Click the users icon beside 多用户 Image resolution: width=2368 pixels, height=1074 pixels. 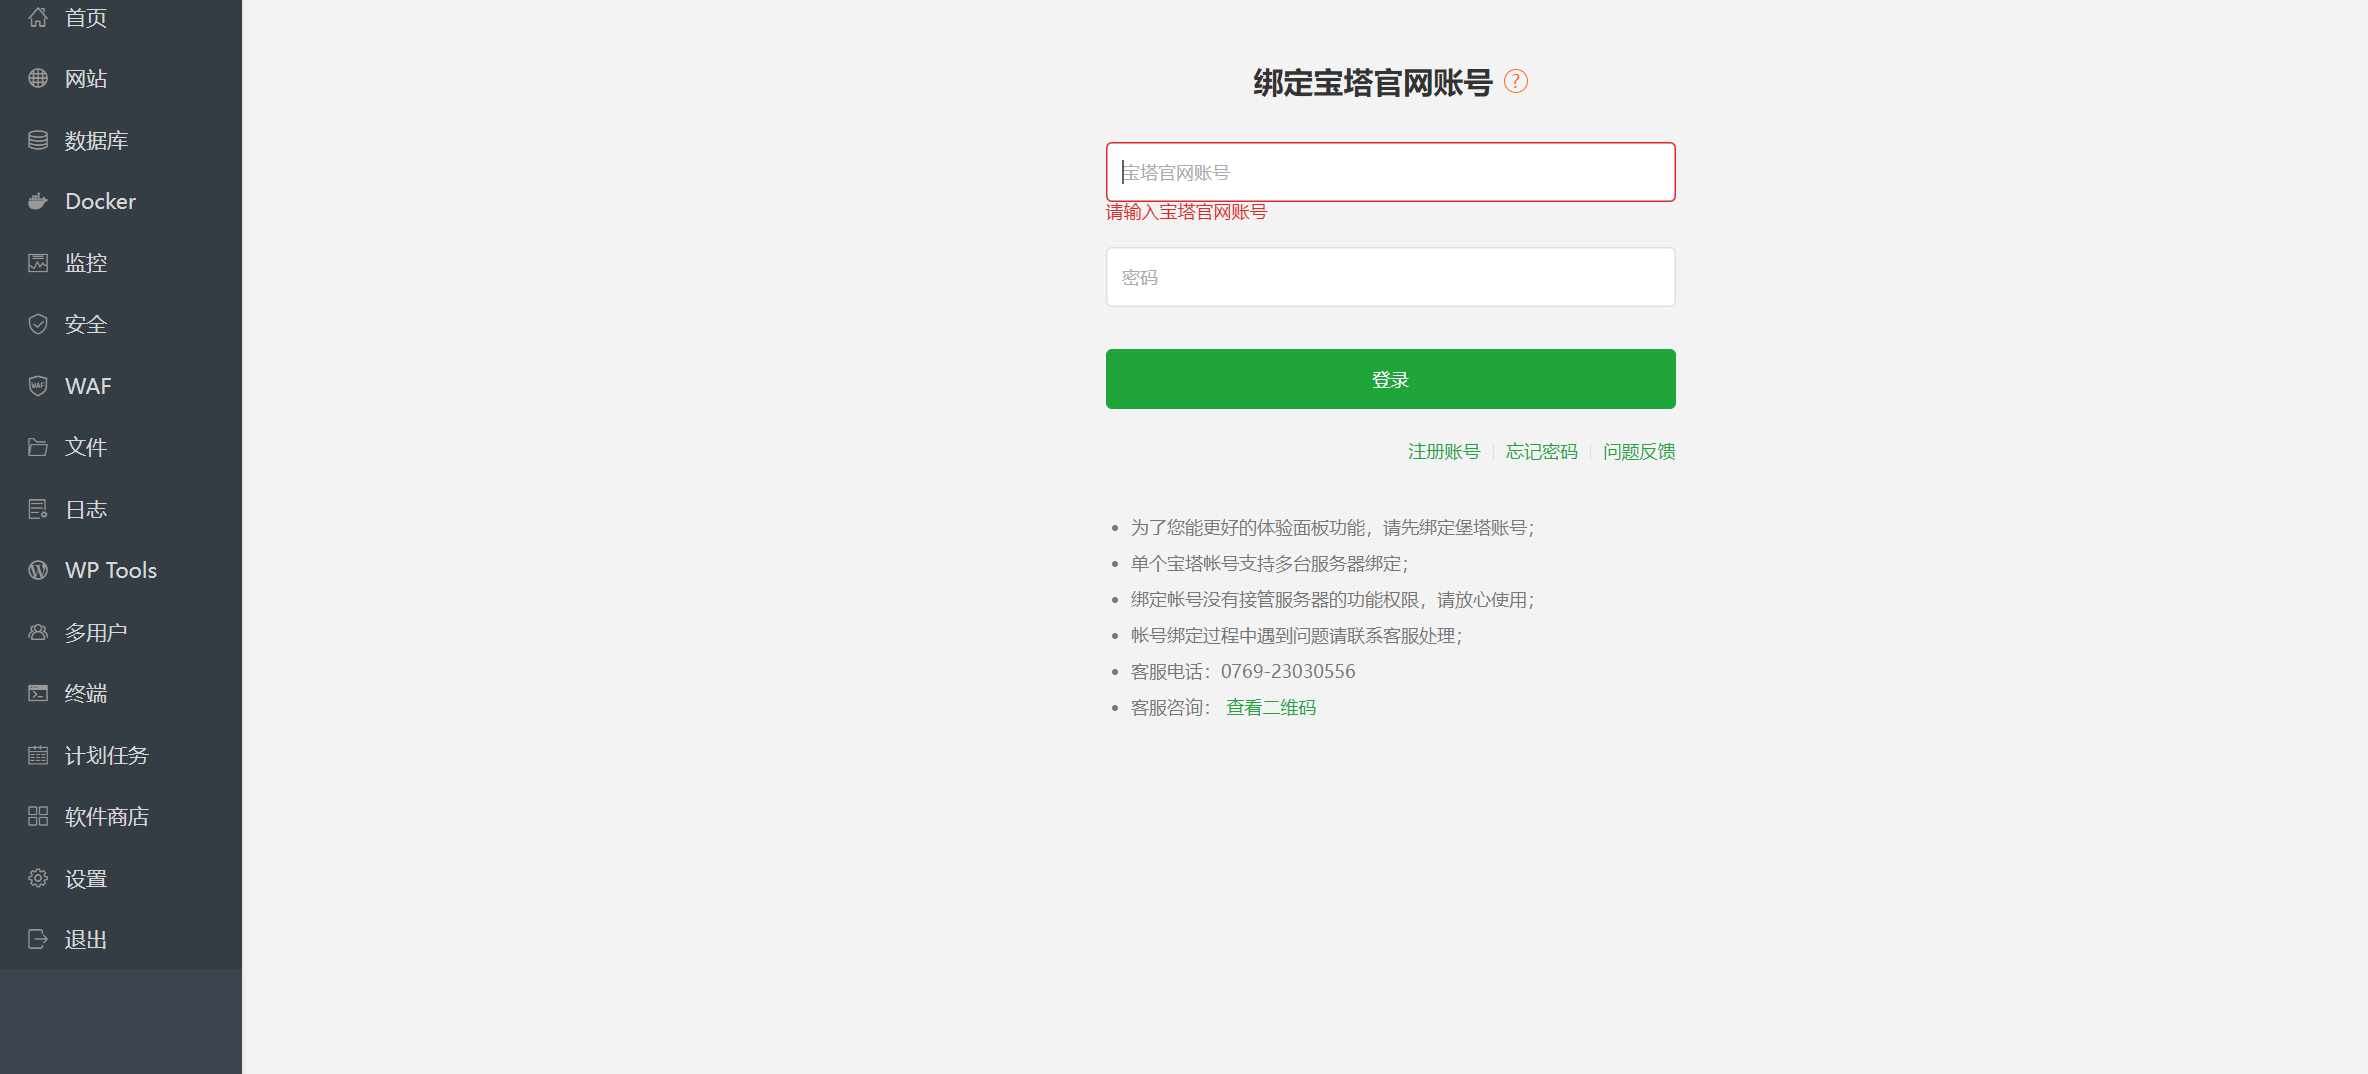pyautogui.click(x=38, y=632)
